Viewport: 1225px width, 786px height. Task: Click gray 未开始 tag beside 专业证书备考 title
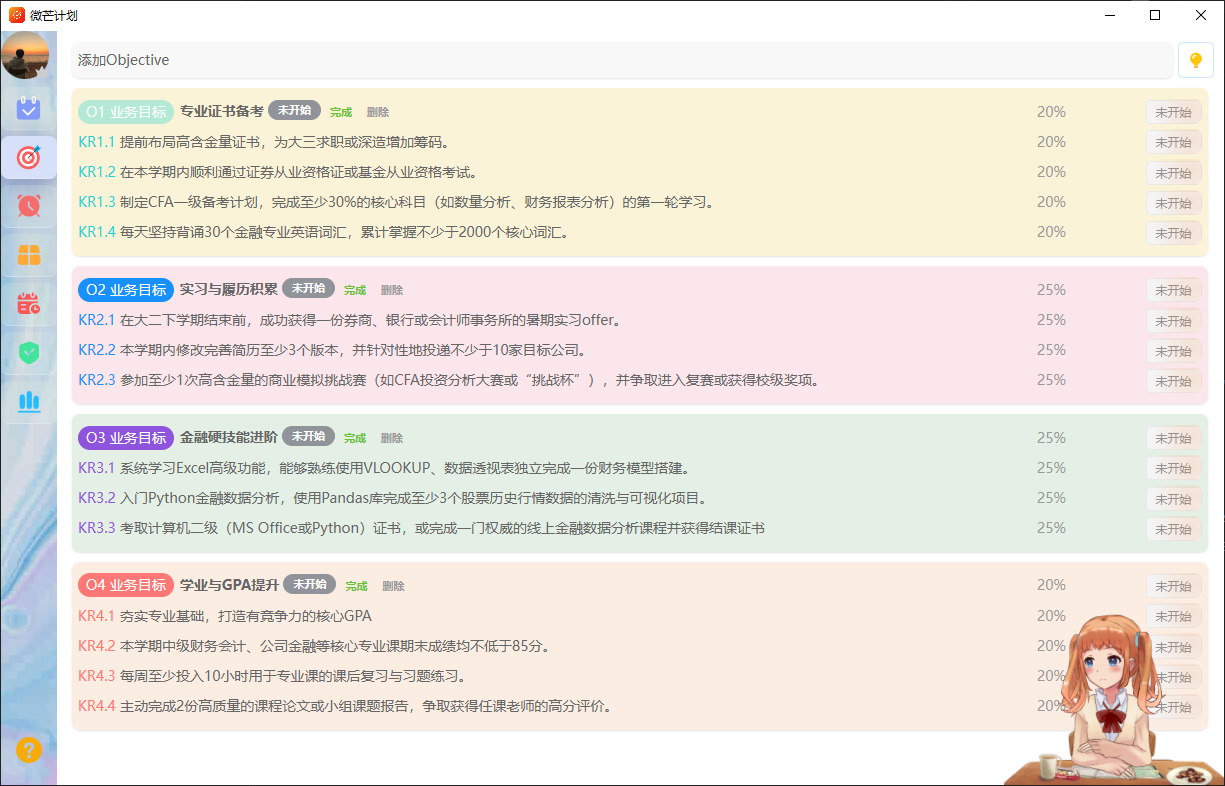click(x=294, y=110)
